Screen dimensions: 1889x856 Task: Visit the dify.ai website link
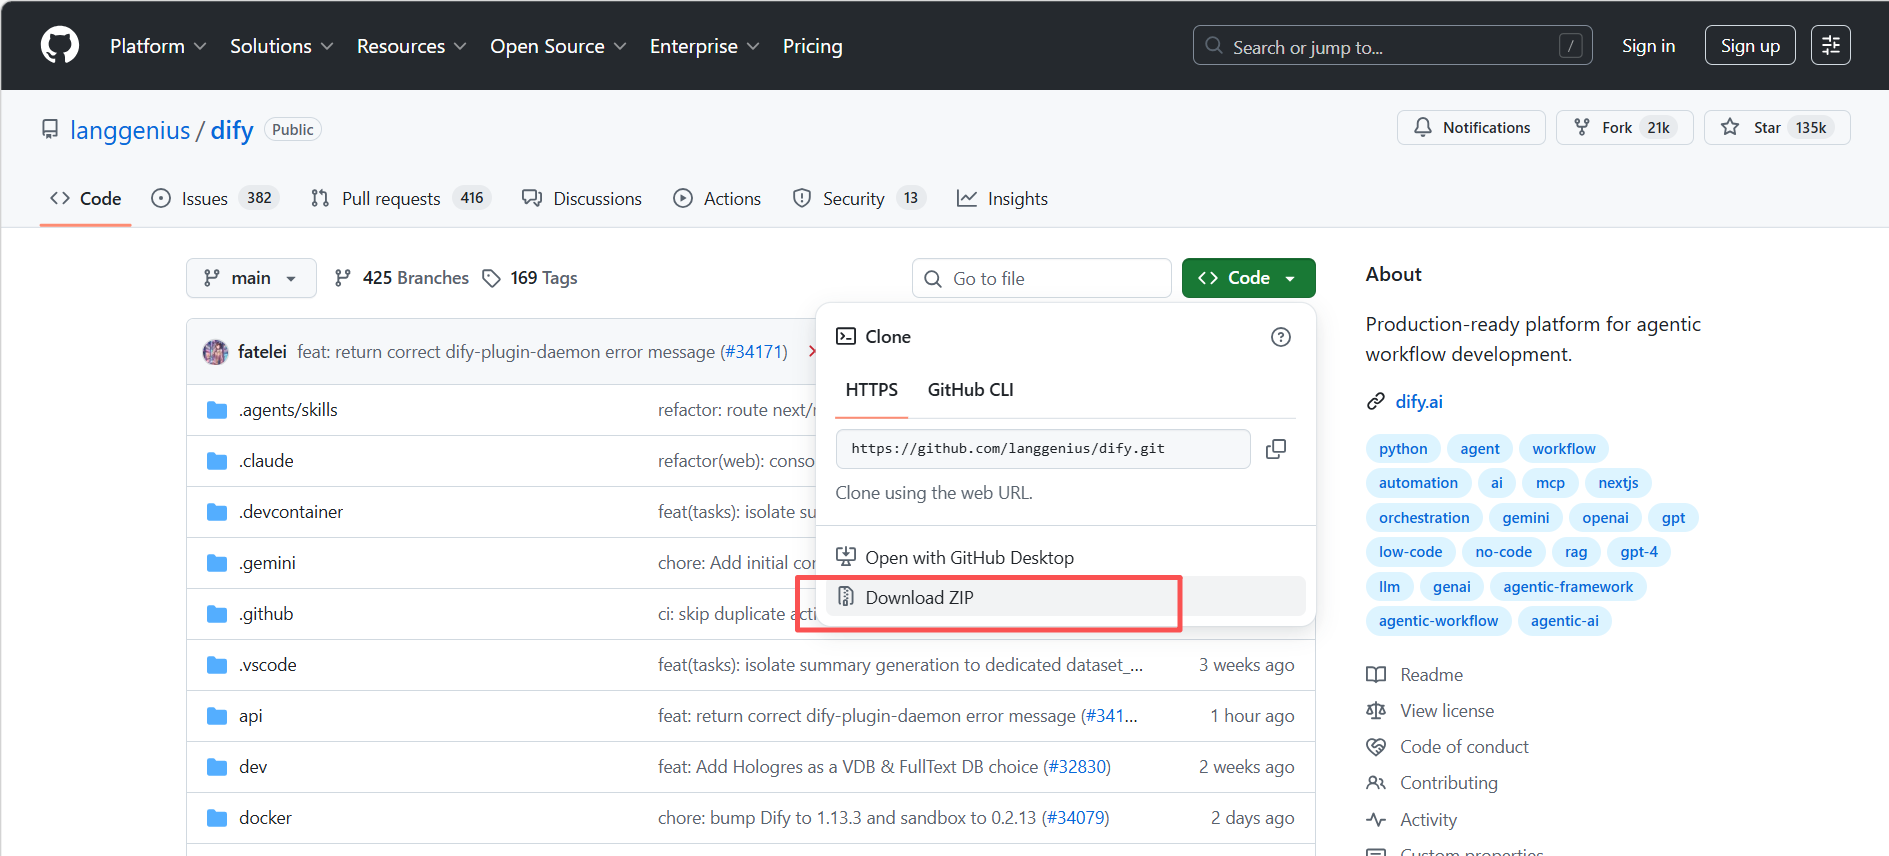click(x=1419, y=402)
